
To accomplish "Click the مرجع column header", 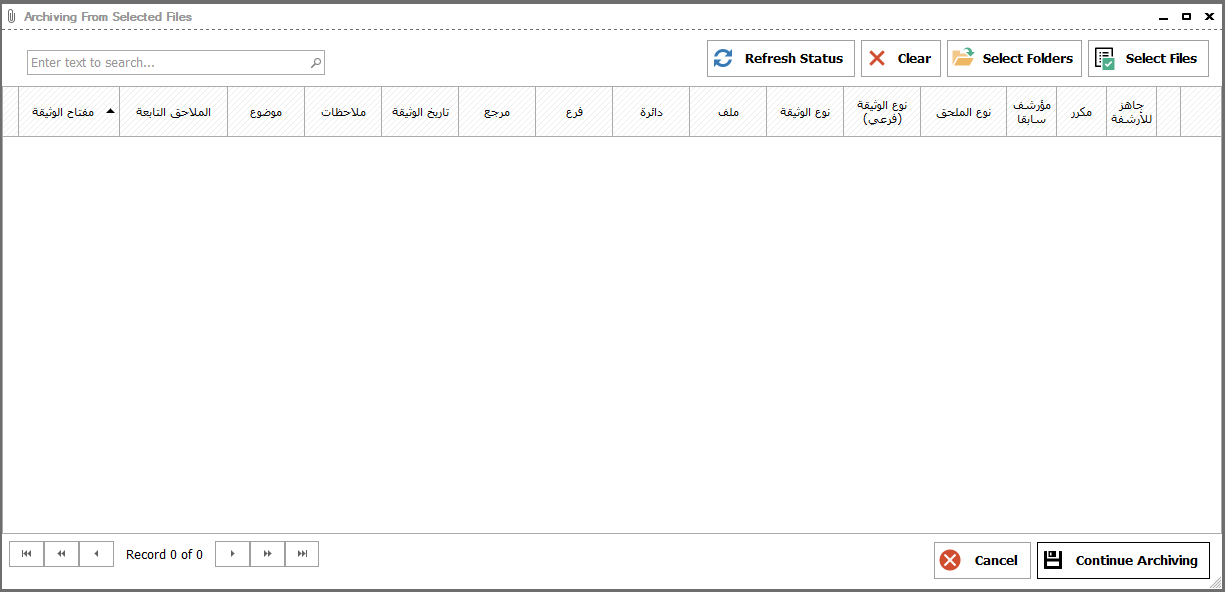I will point(497,111).
